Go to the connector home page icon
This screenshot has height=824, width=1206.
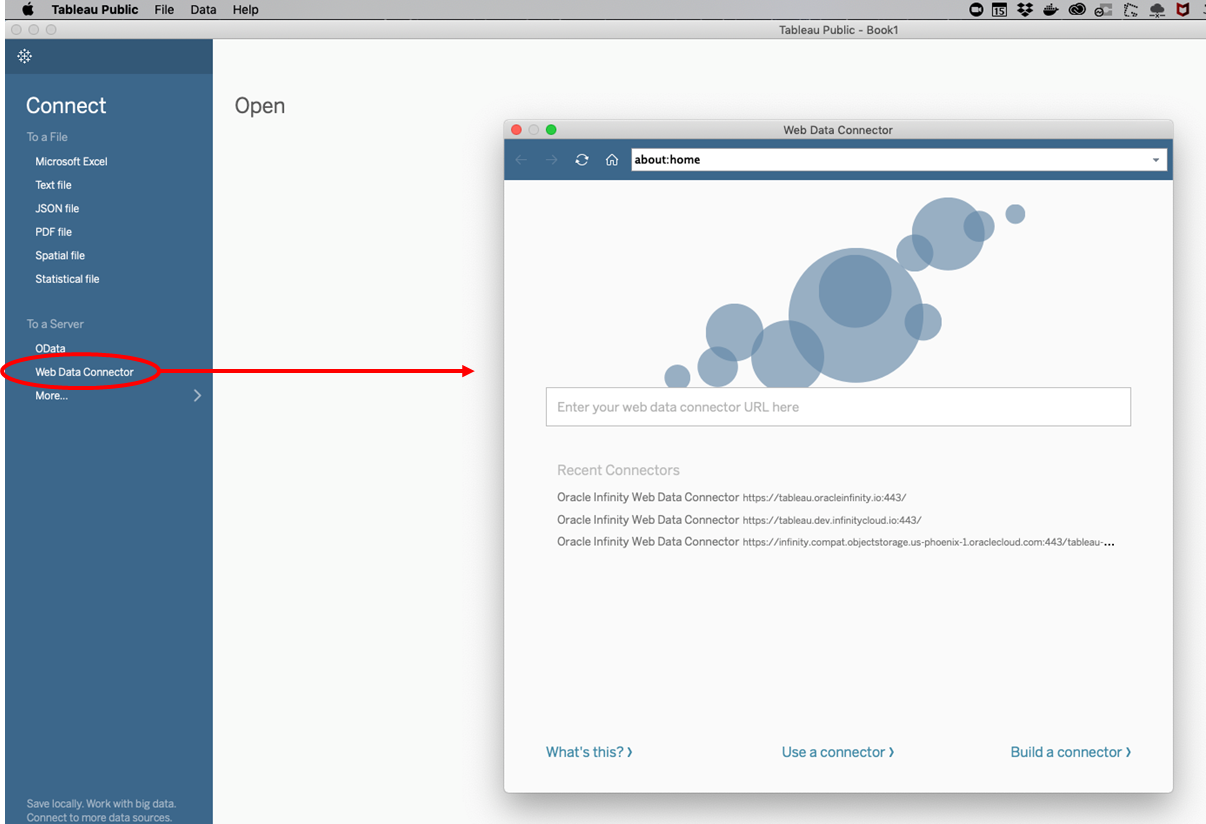pyautogui.click(x=612, y=160)
